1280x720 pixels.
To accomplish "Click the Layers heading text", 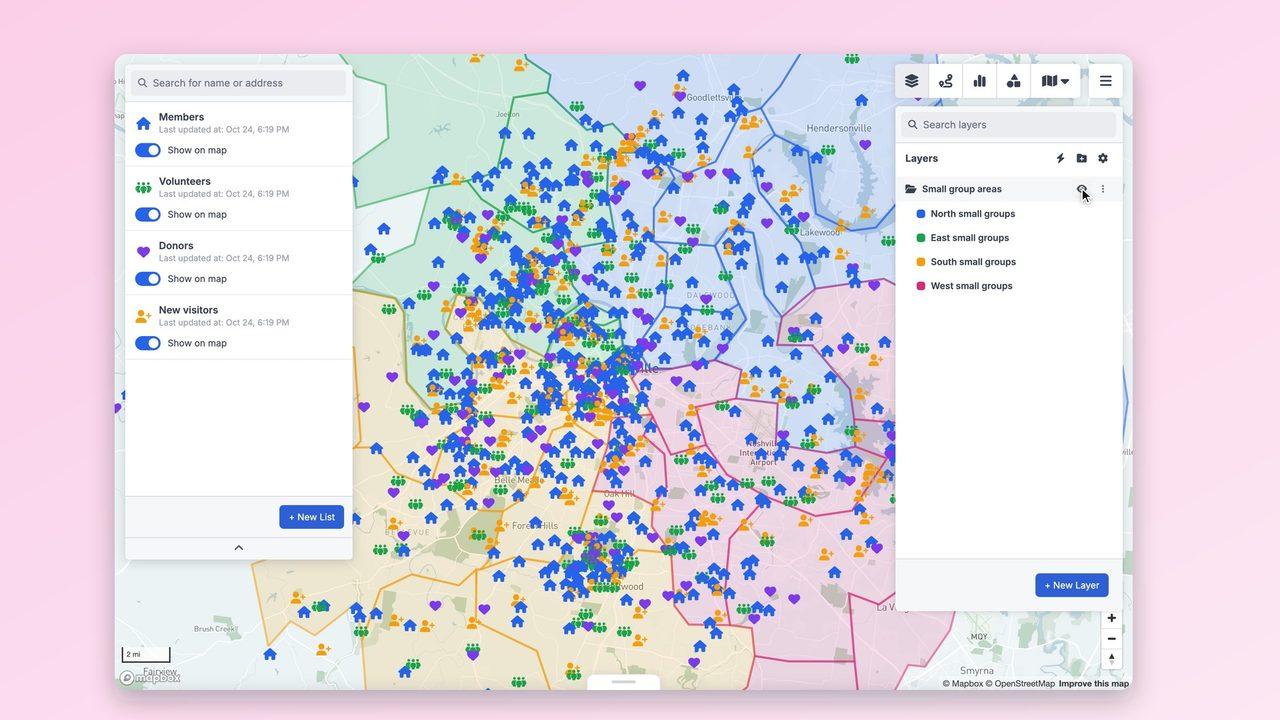I will tap(921, 158).
